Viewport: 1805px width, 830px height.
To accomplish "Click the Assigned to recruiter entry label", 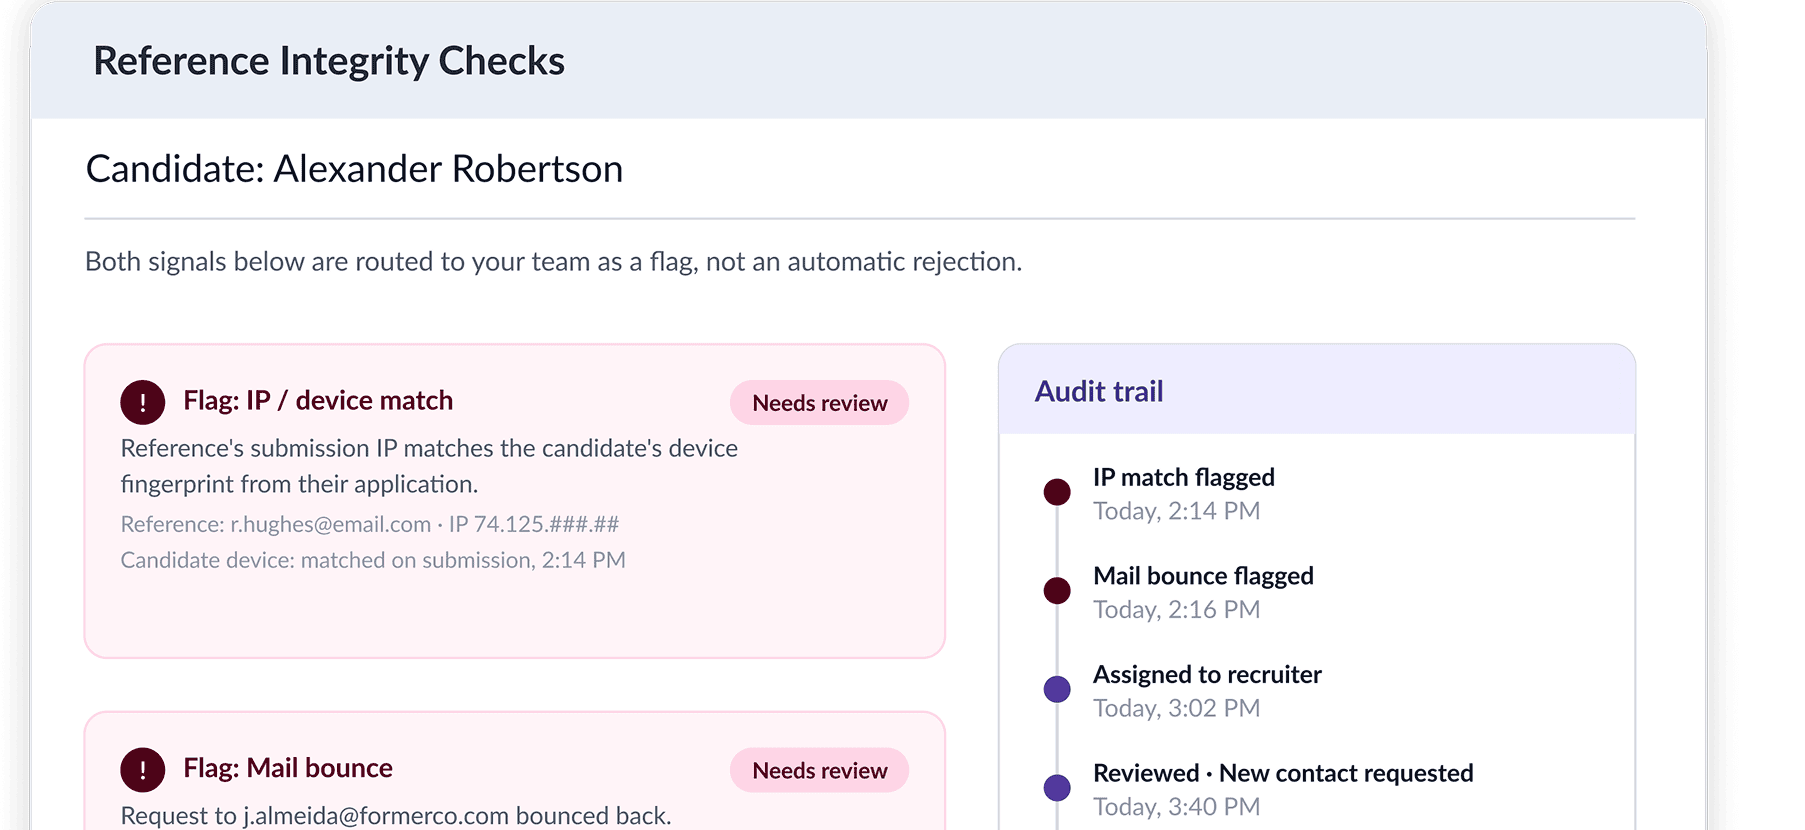I will point(1207,675).
